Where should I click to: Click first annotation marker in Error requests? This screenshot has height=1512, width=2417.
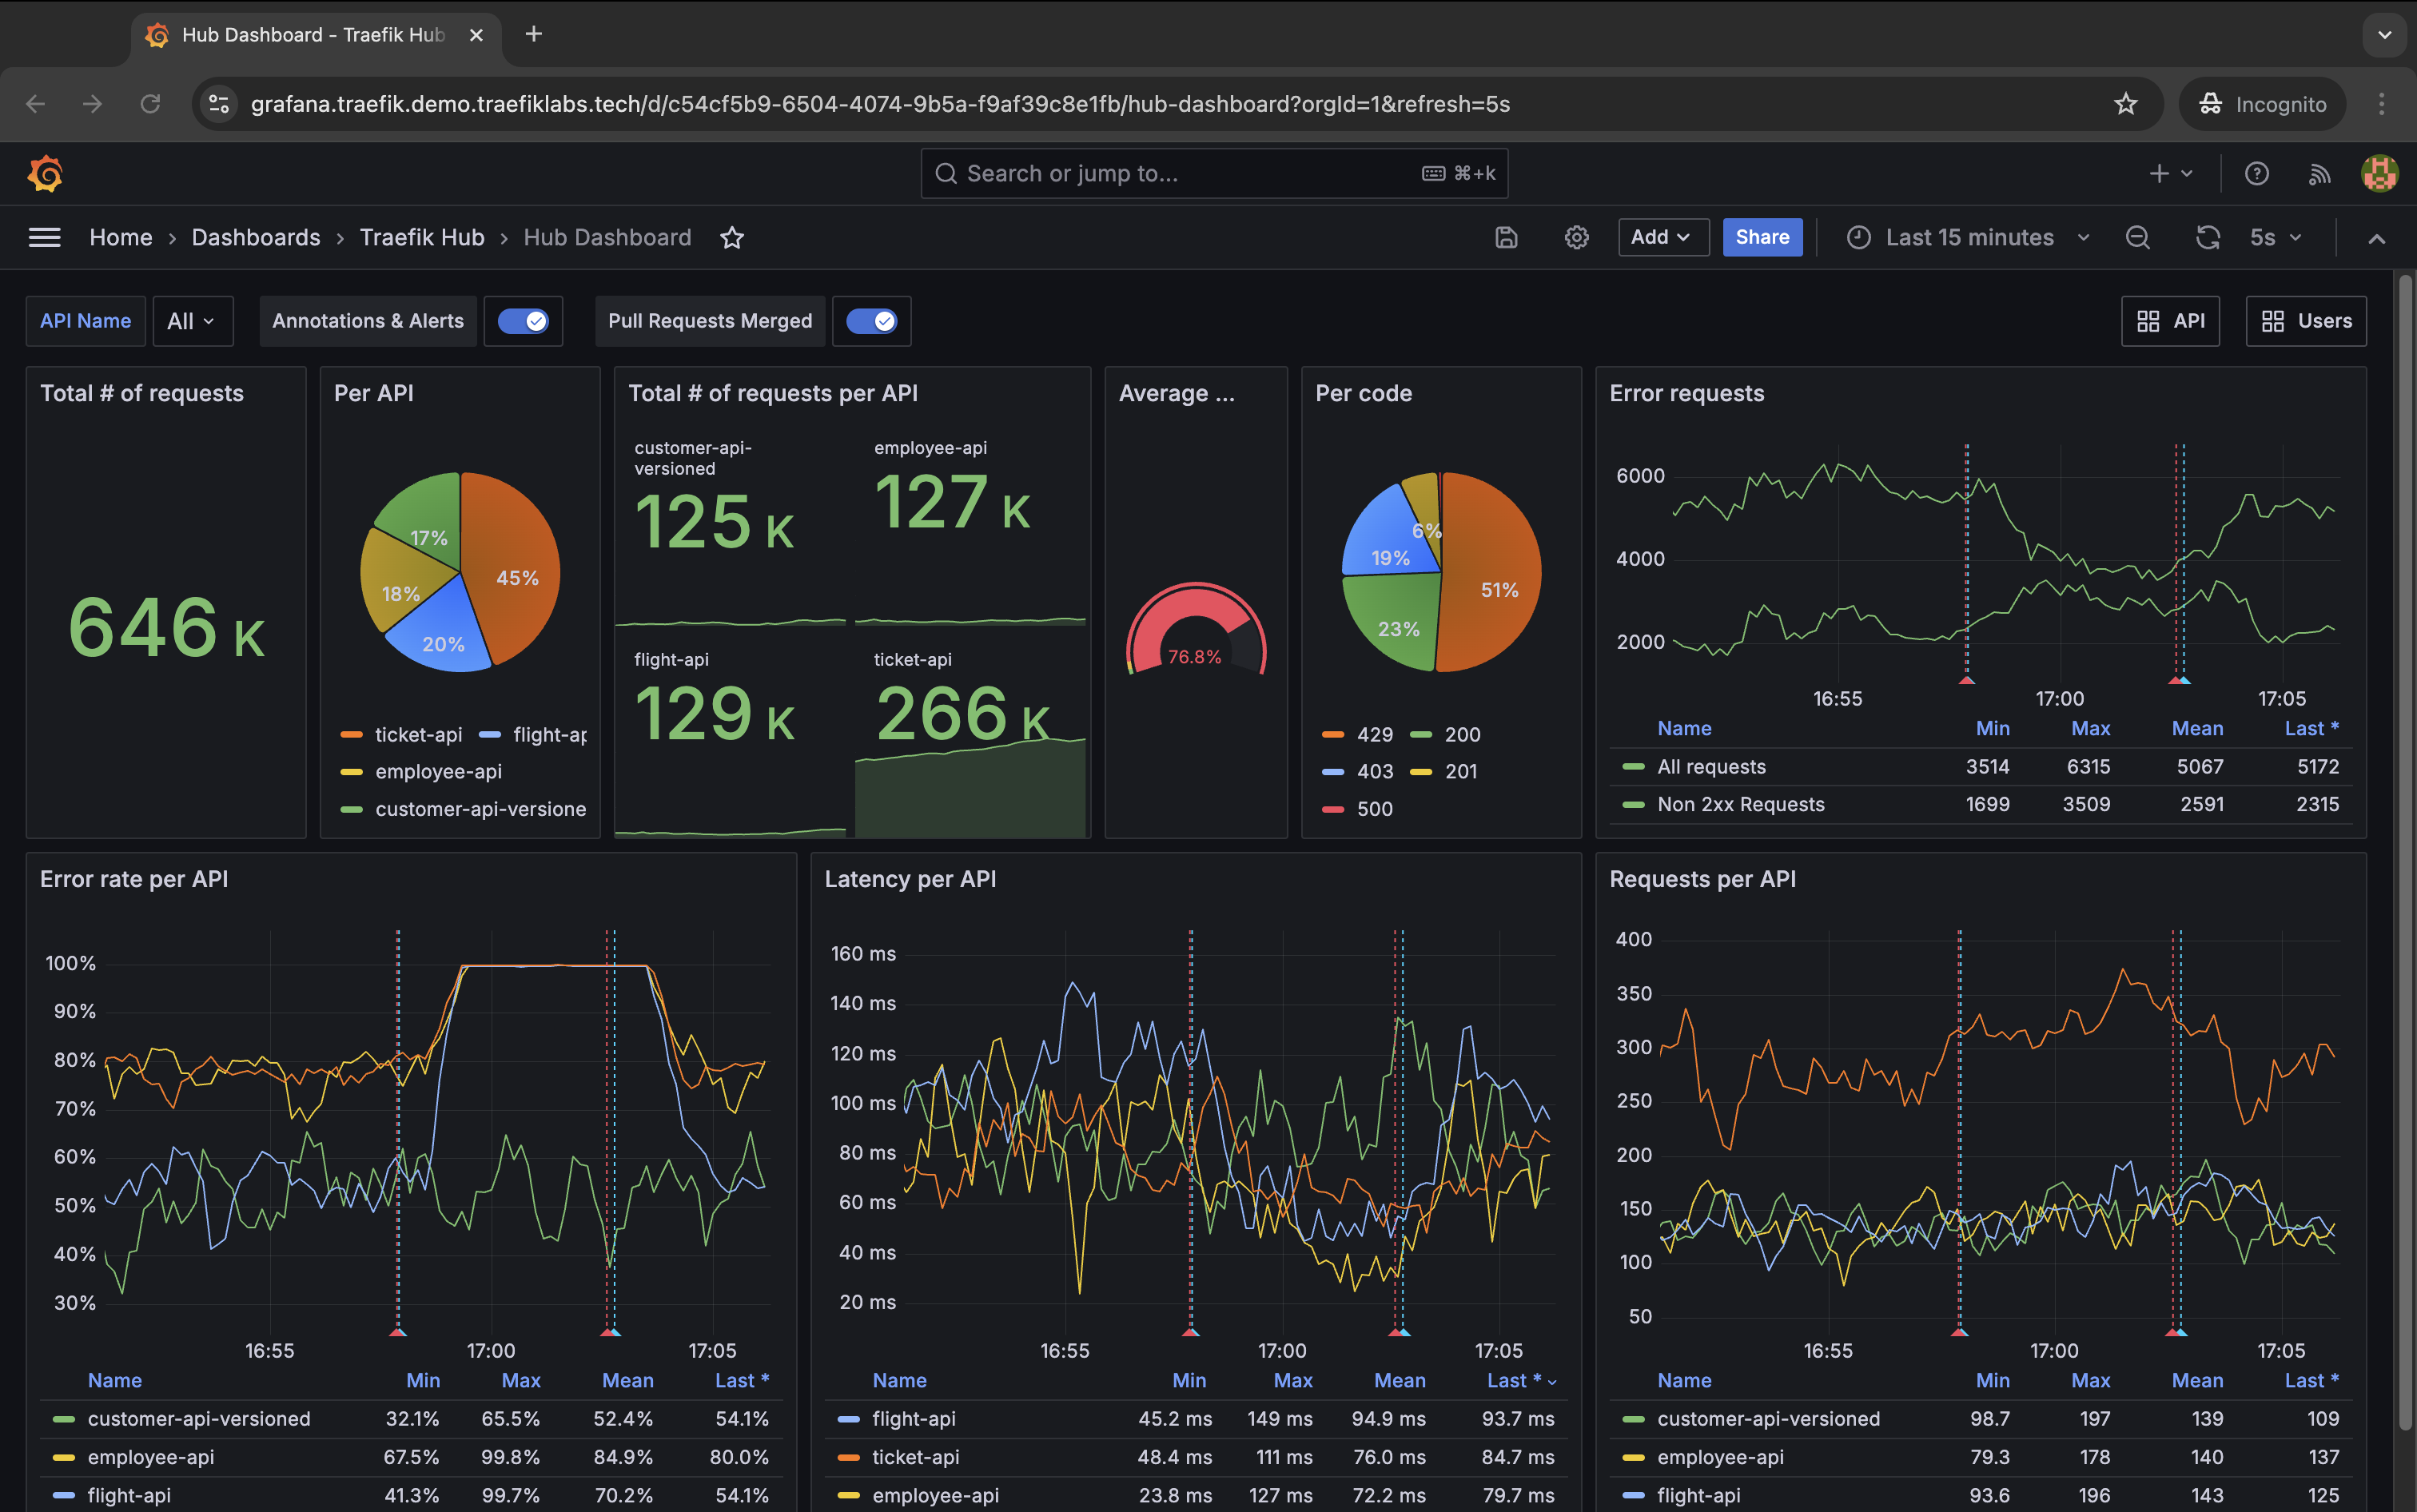tap(1966, 681)
